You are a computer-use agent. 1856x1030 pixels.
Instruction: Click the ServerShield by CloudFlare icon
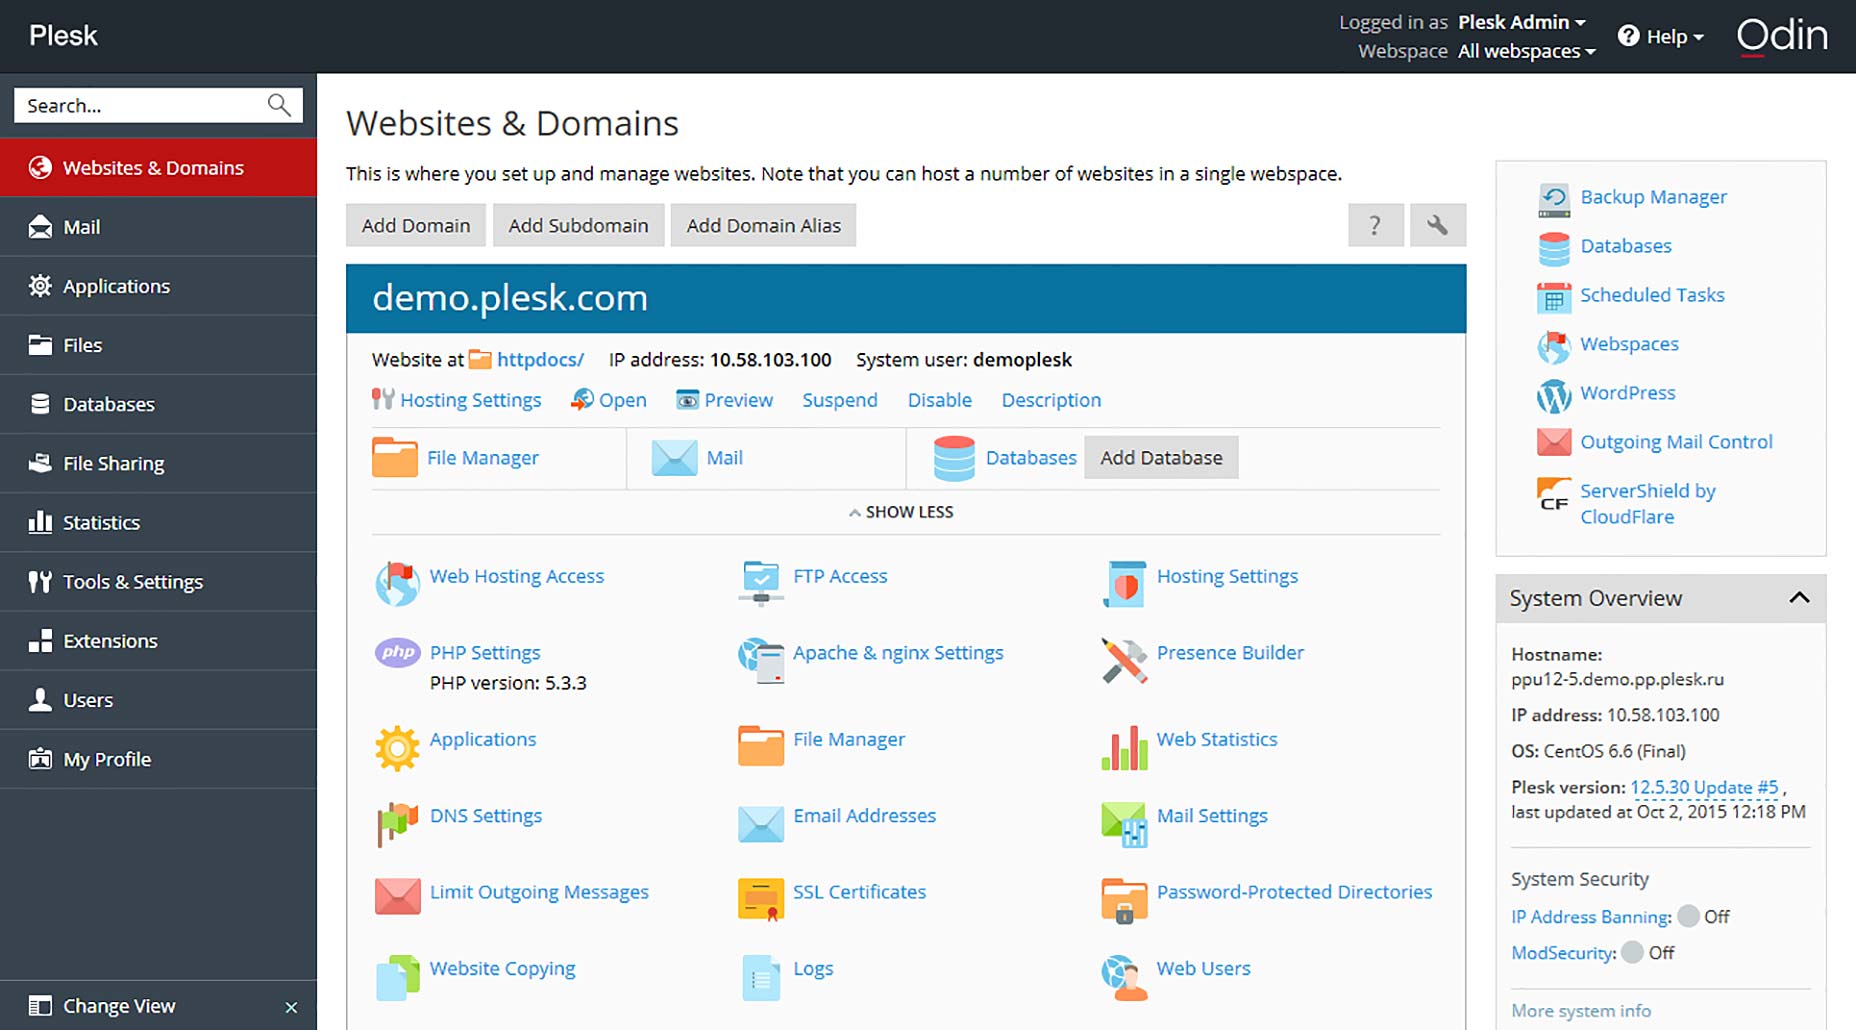[x=1554, y=494]
